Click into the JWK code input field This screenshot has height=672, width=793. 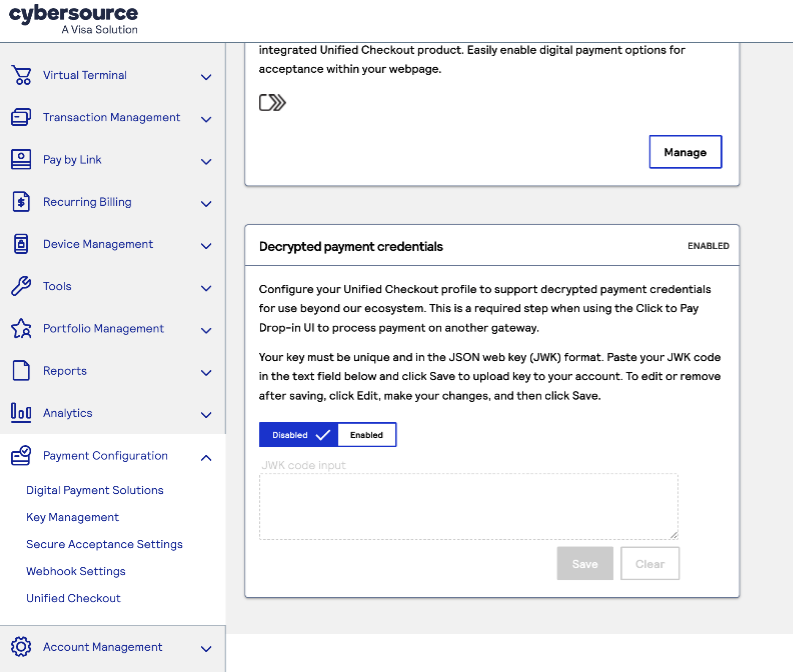pos(468,506)
